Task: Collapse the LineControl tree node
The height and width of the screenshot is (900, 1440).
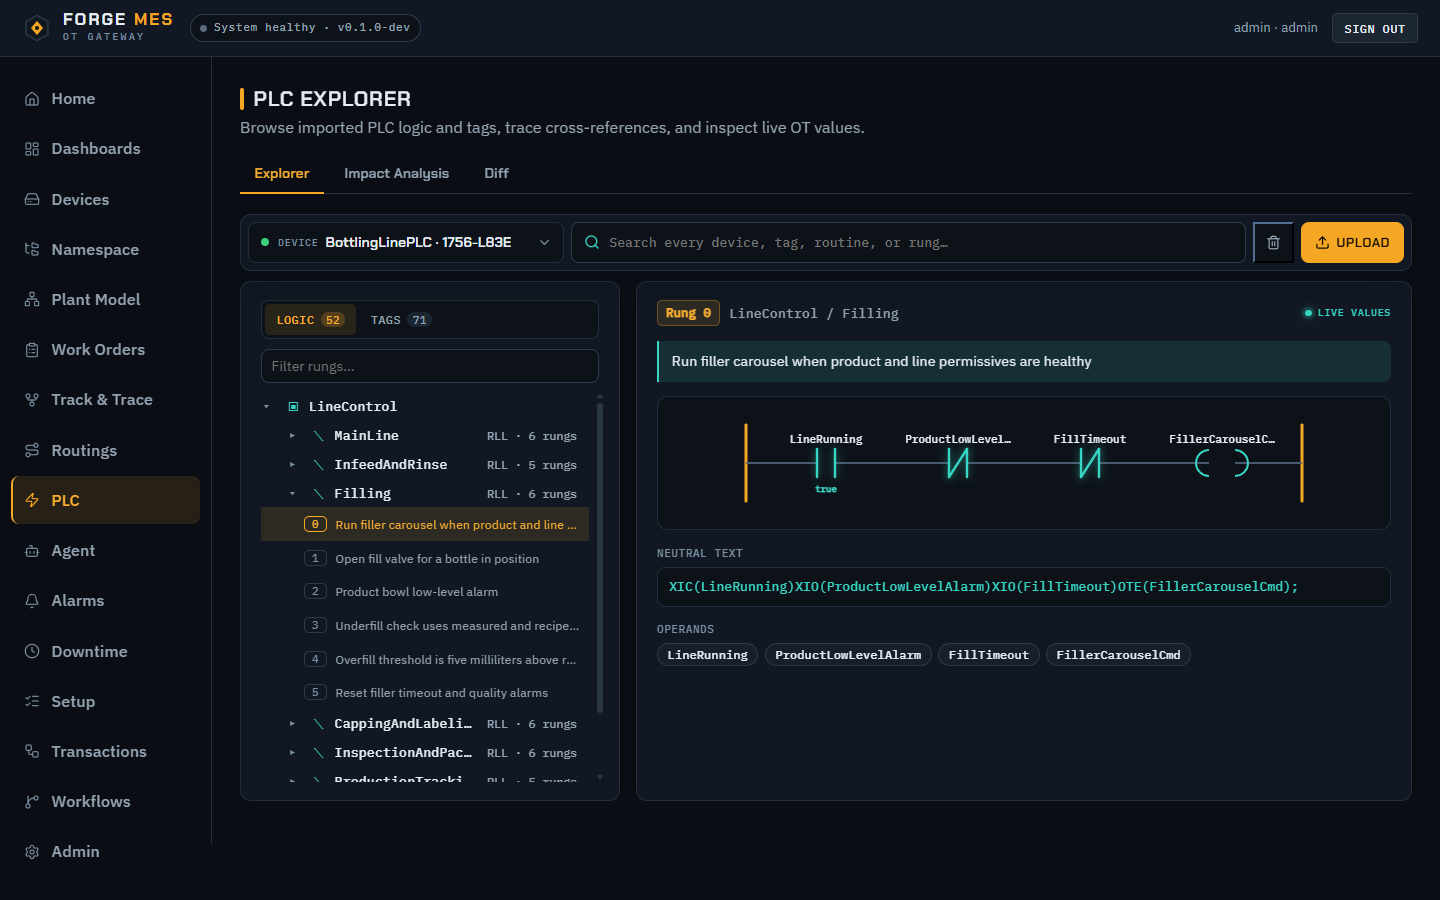Action: pos(267,407)
